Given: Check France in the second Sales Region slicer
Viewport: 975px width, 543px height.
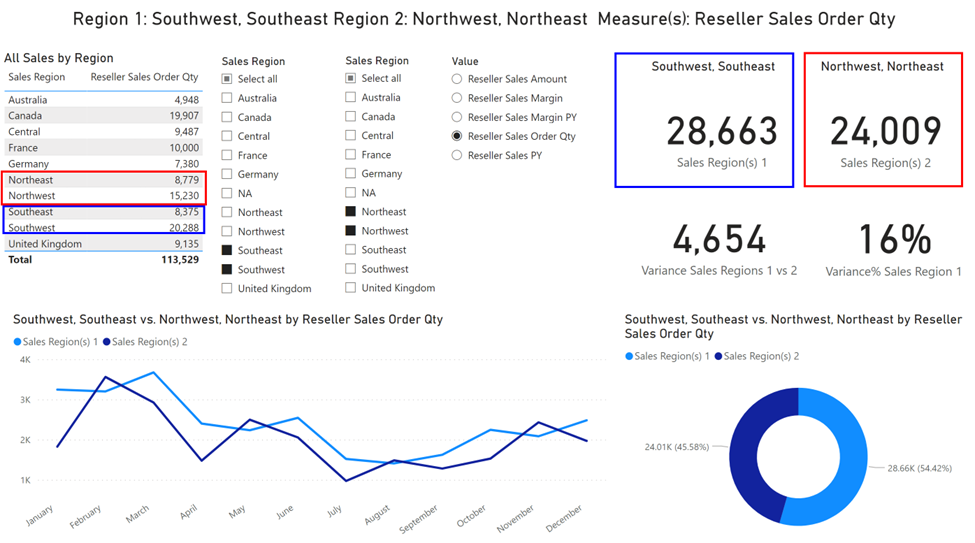Looking at the screenshot, I should 351,154.
